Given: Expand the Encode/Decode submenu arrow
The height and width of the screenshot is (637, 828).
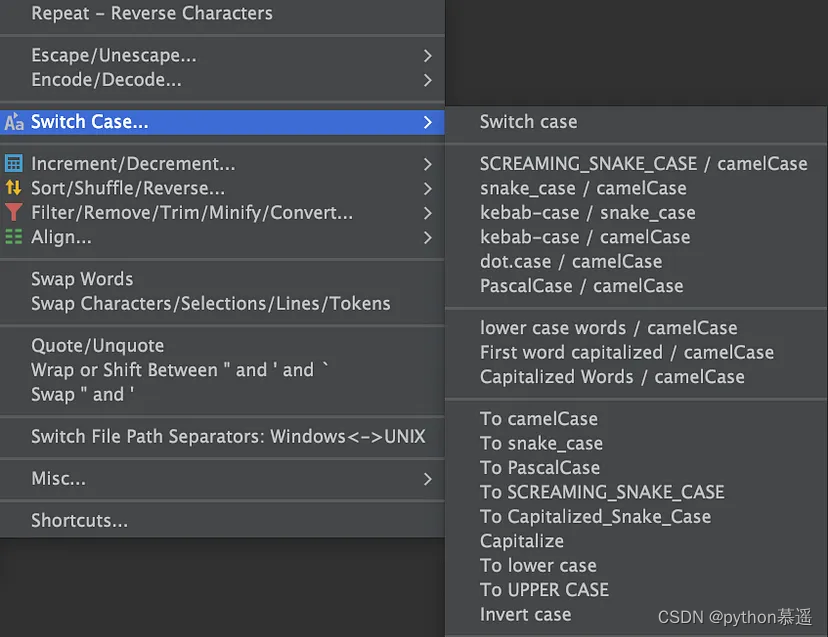Looking at the screenshot, I should [427, 80].
